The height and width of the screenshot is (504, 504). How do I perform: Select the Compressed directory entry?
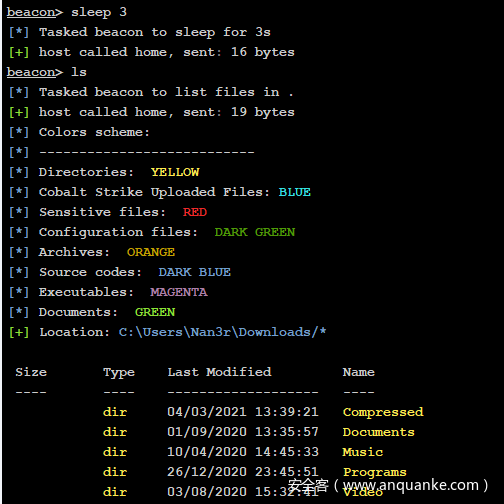pyautogui.click(x=383, y=412)
